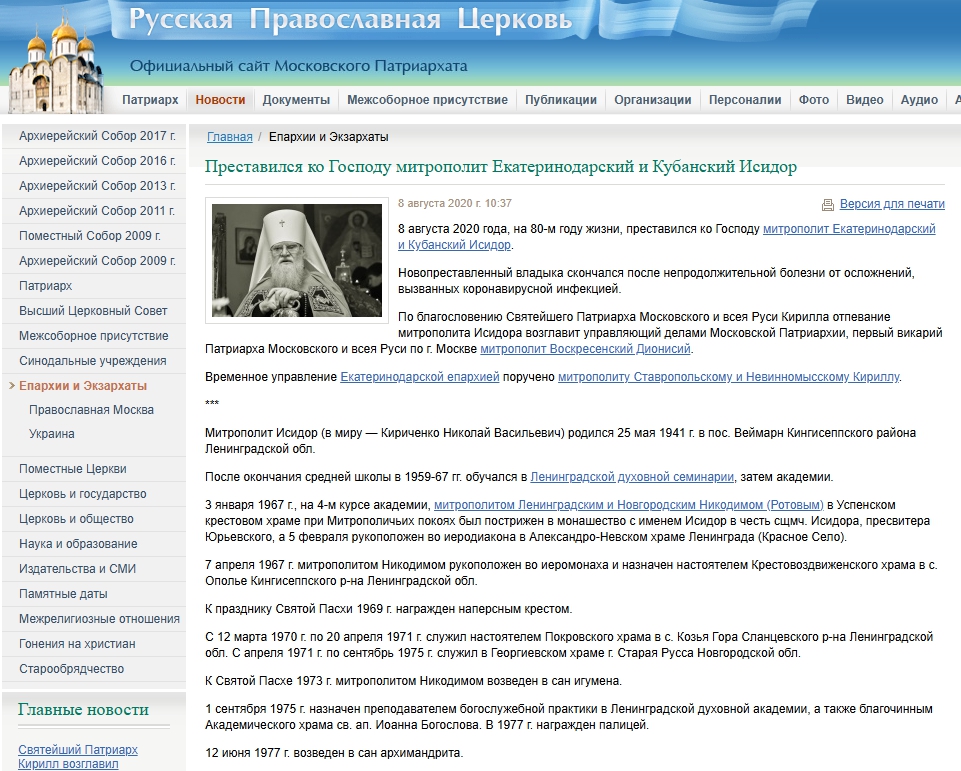Open Архиерейский Собор 2011 г. in the sidebar
Image resolution: width=961 pixels, height=771 pixels.
97,211
